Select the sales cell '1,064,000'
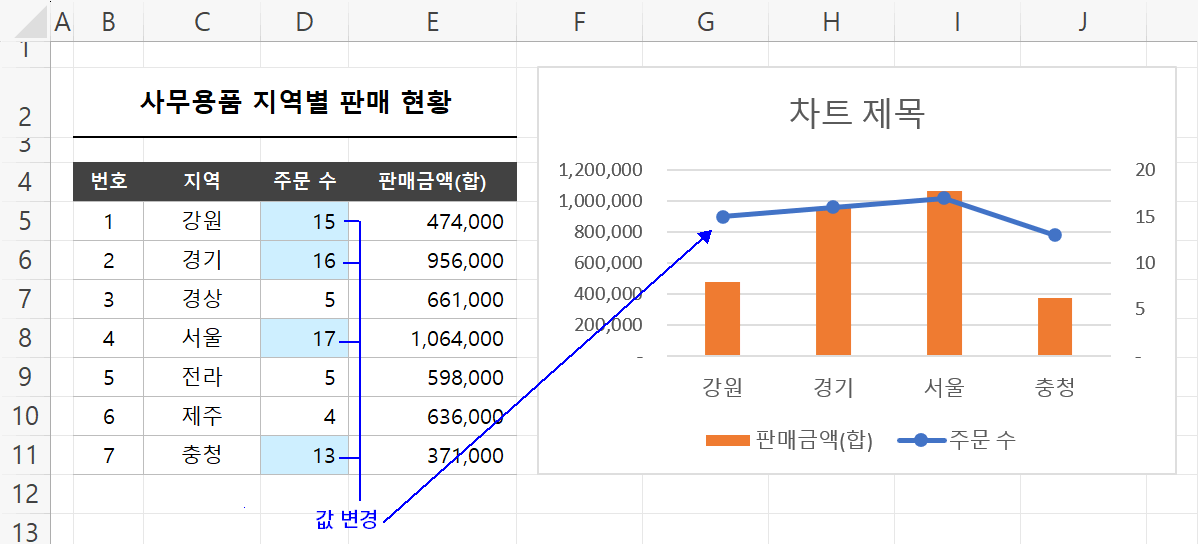Viewport: 1198px width, 544px height. [x=432, y=338]
